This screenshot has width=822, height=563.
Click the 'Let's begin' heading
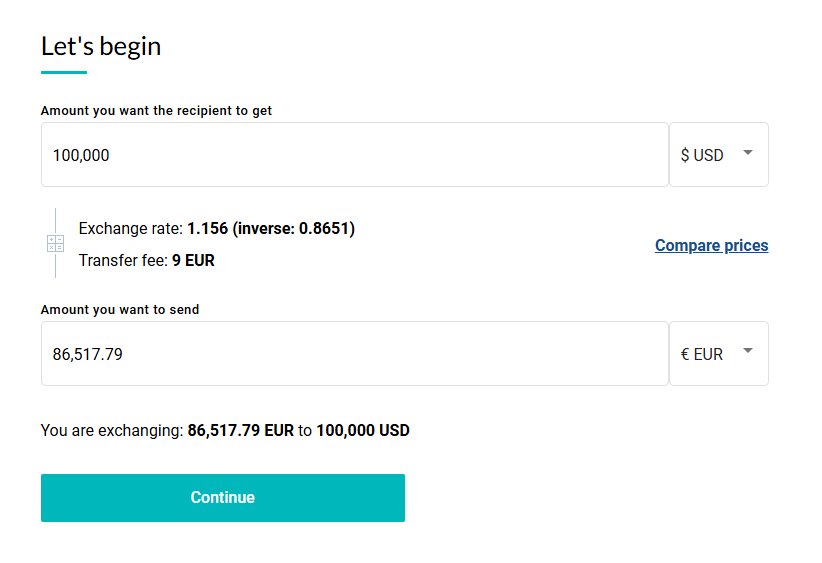pos(101,46)
